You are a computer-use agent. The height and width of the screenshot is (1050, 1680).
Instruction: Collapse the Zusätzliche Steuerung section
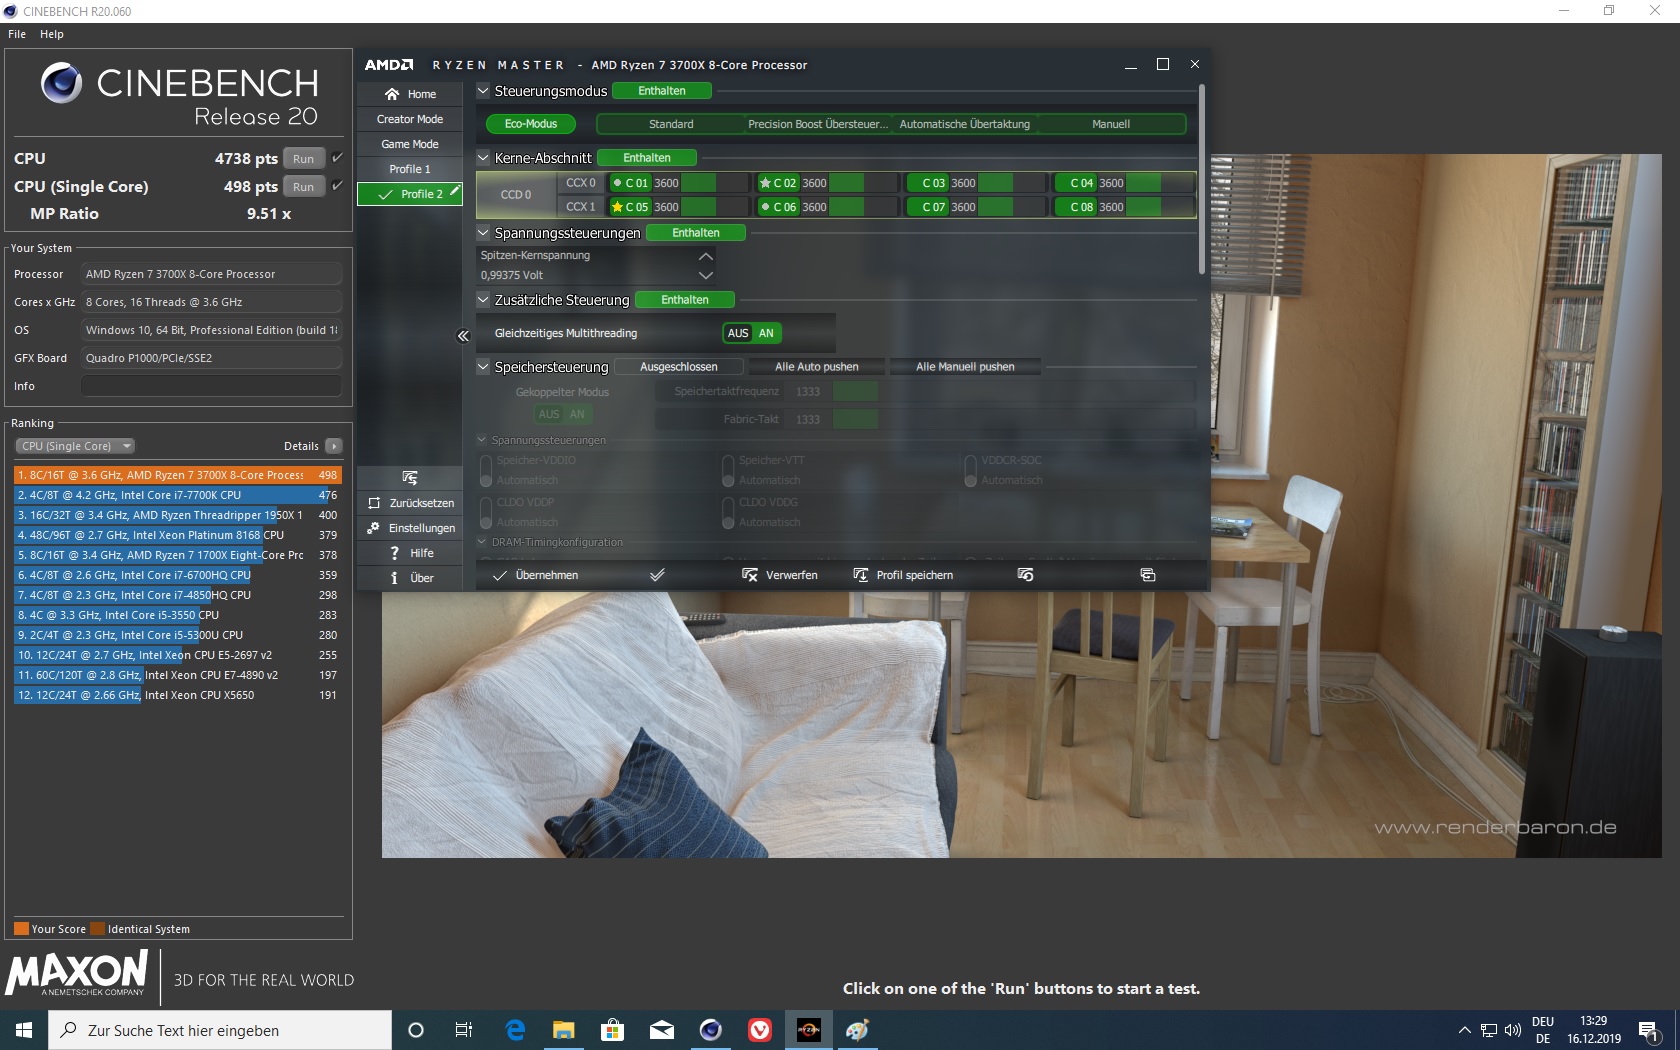click(483, 300)
